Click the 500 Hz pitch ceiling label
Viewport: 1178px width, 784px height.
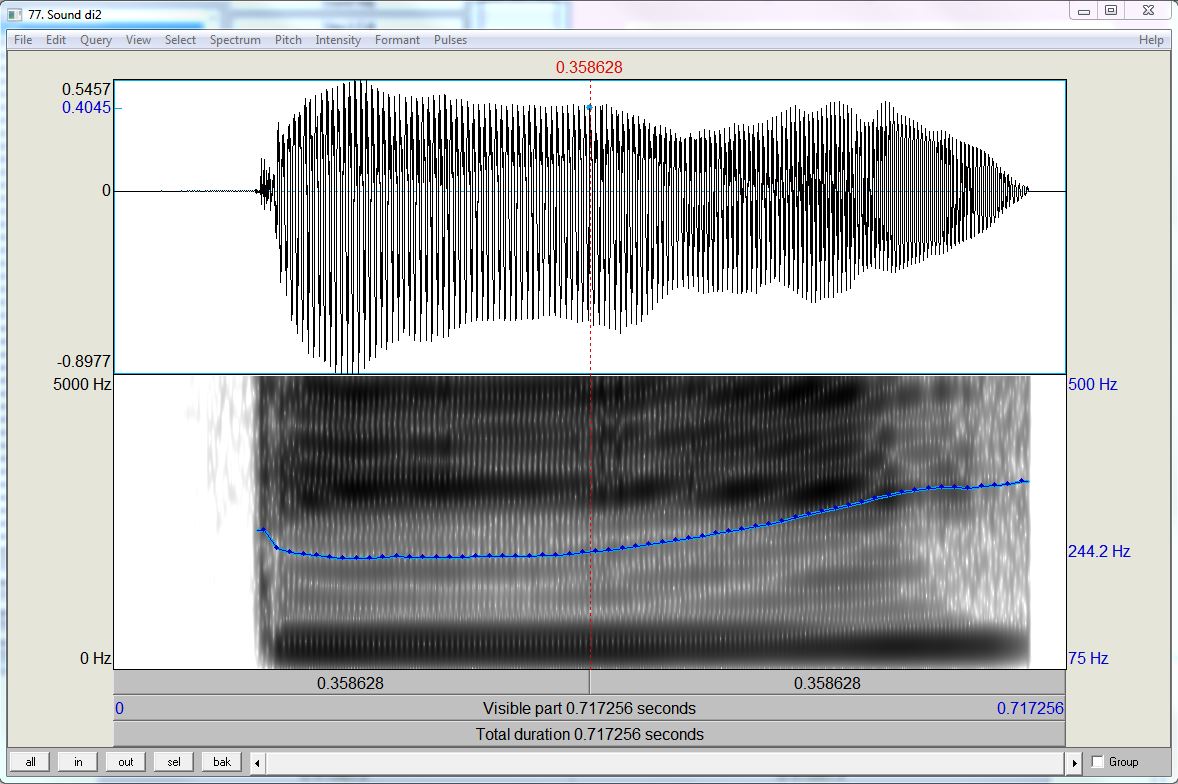[1092, 384]
